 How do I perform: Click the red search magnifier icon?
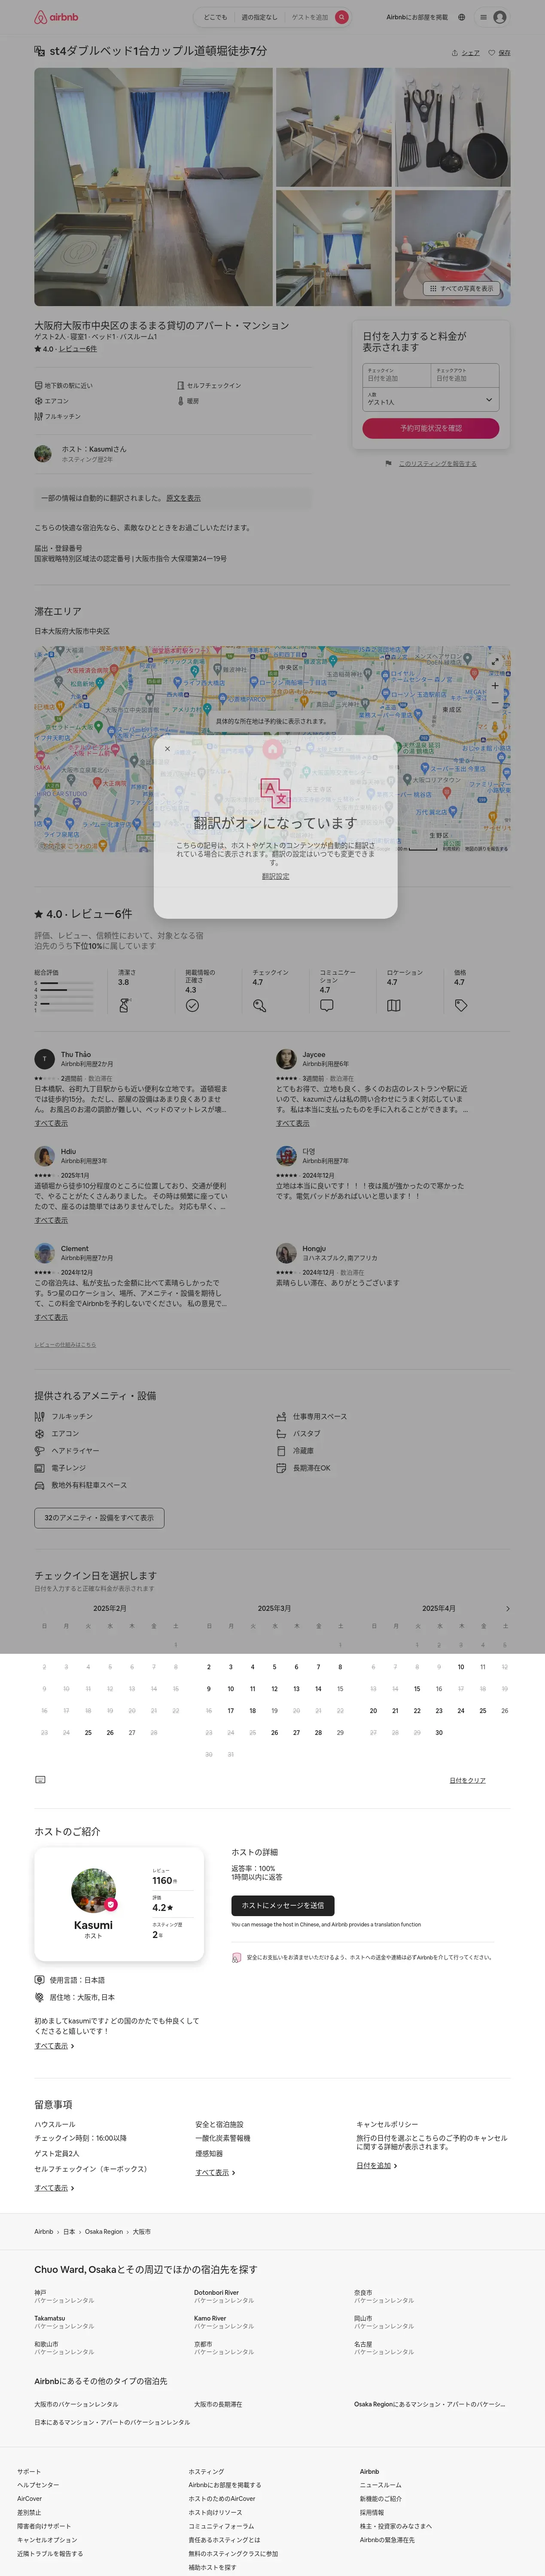pos(342,17)
